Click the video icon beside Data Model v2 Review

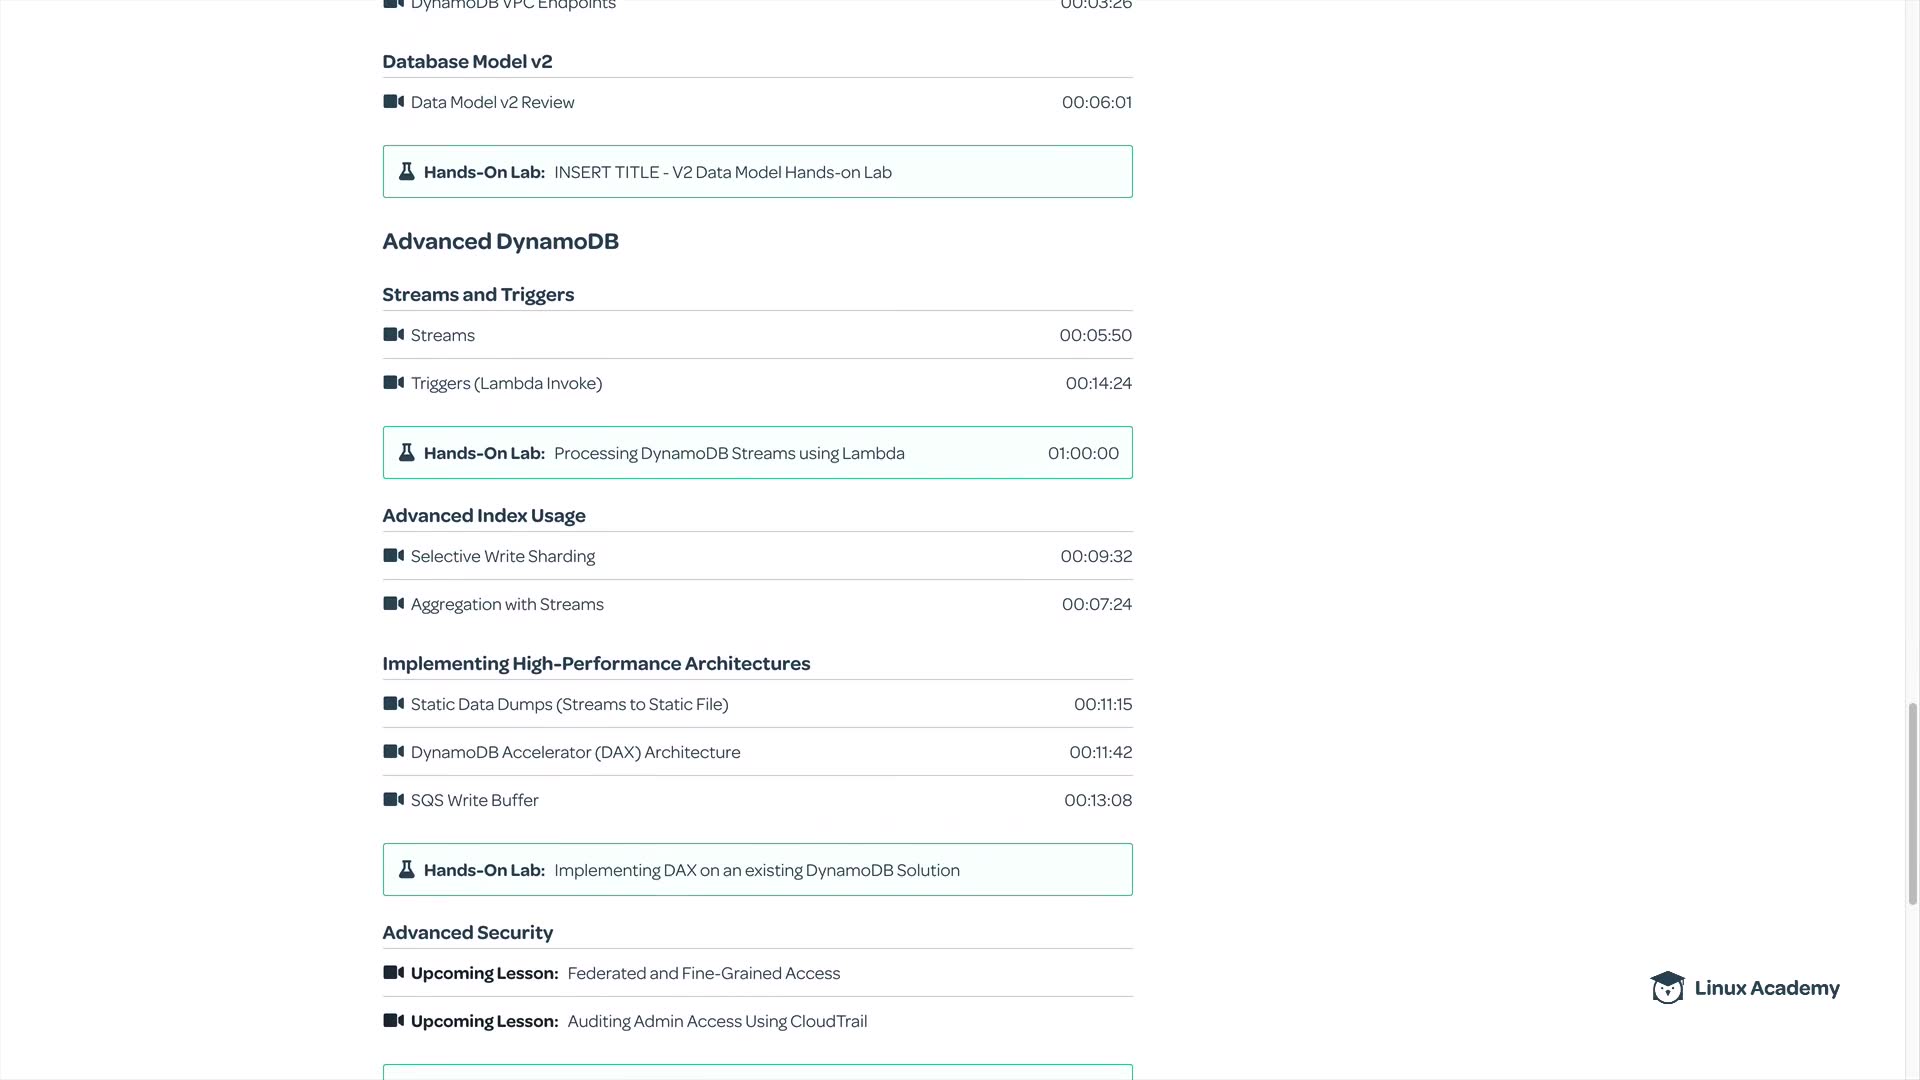[x=393, y=102]
